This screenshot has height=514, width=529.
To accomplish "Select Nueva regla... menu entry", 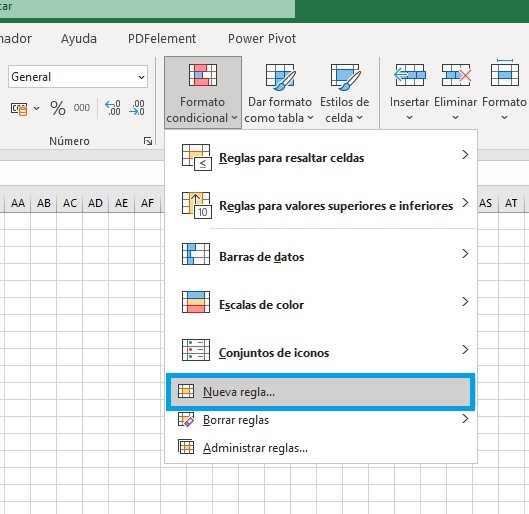I will coord(320,392).
